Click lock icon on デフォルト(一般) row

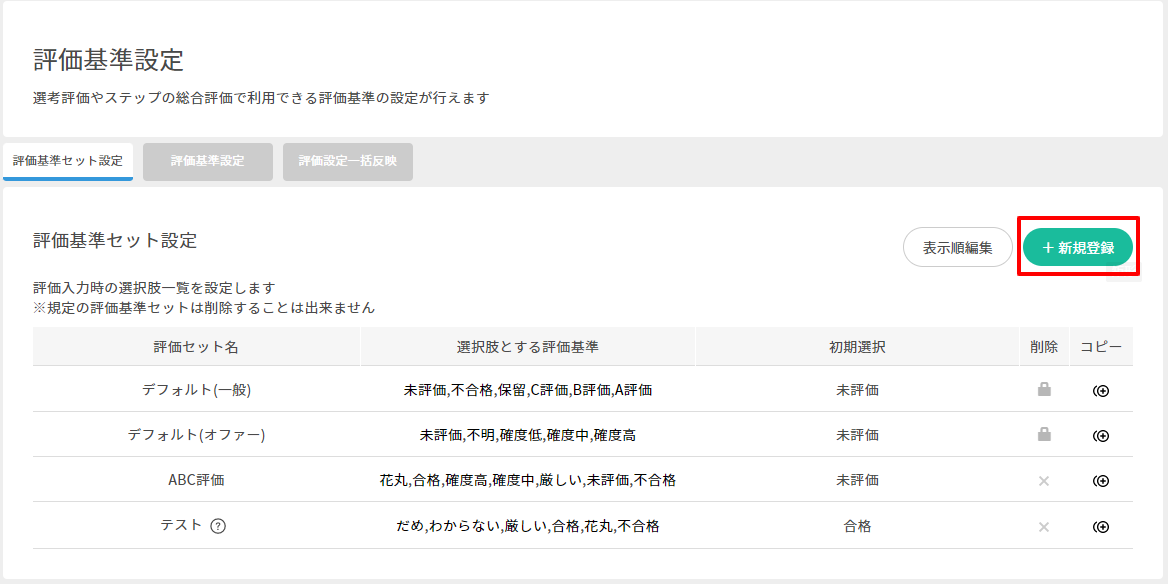pos(1044,390)
